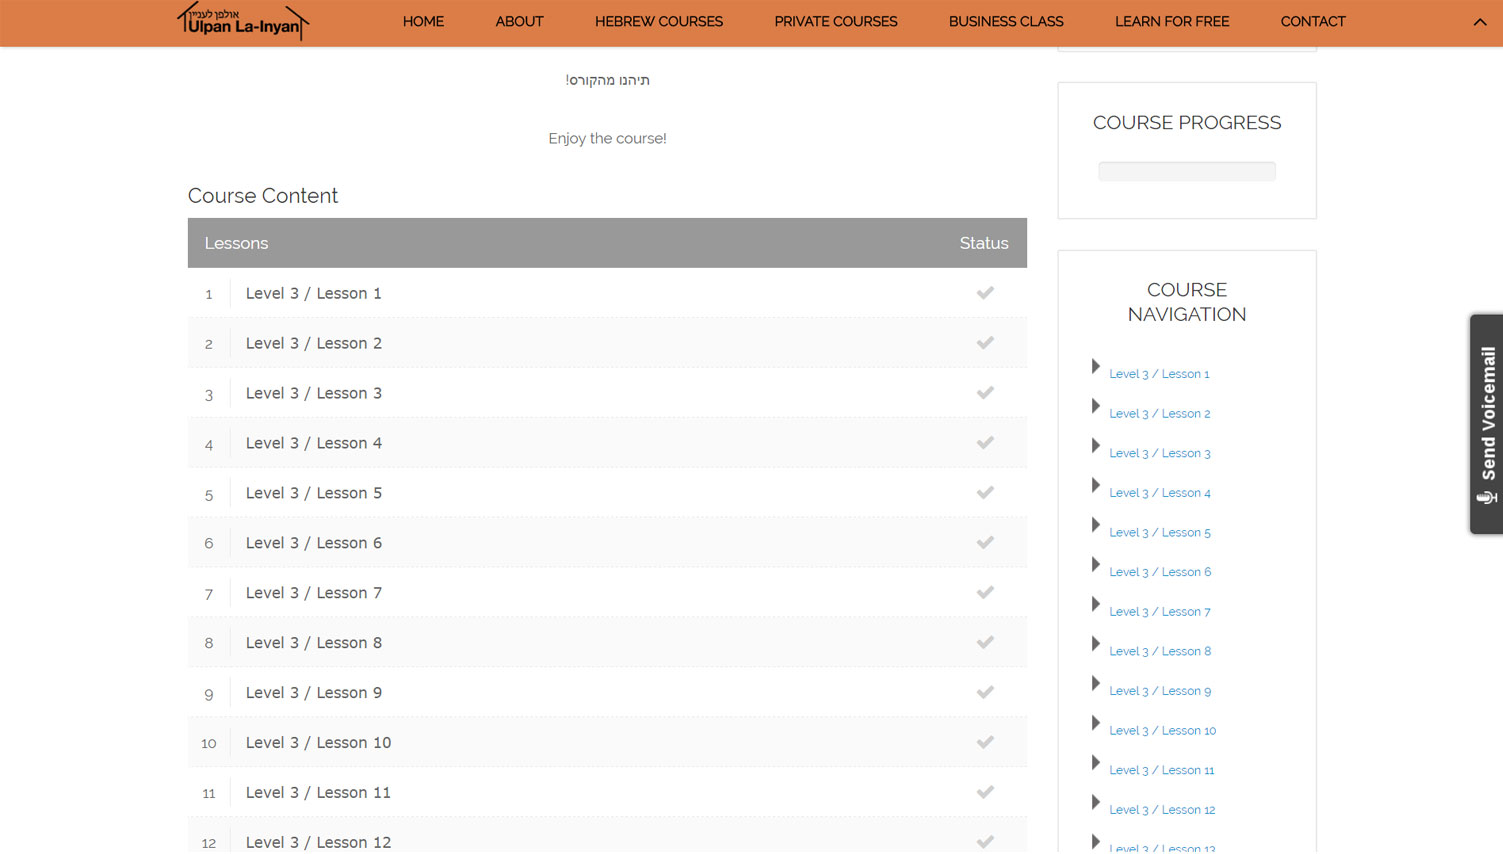Expand Lesson 5 arrow in Course Navigation

tap(1096, 525)
